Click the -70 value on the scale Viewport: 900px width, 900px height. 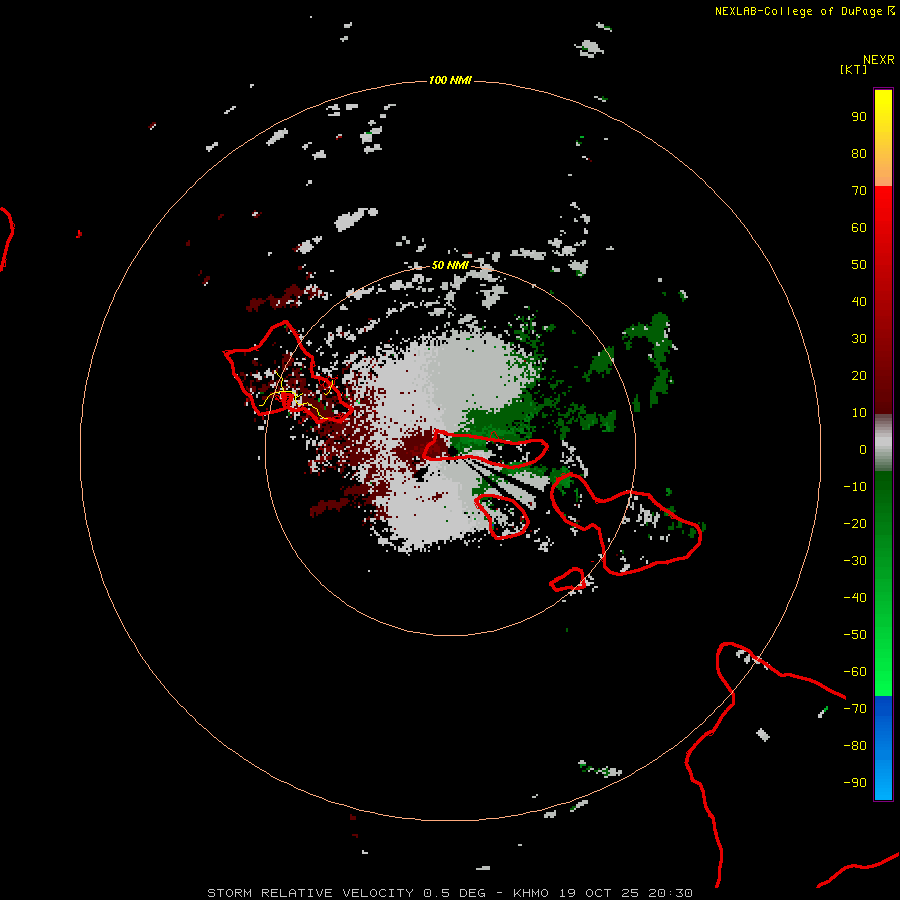(x=855, y=709)
